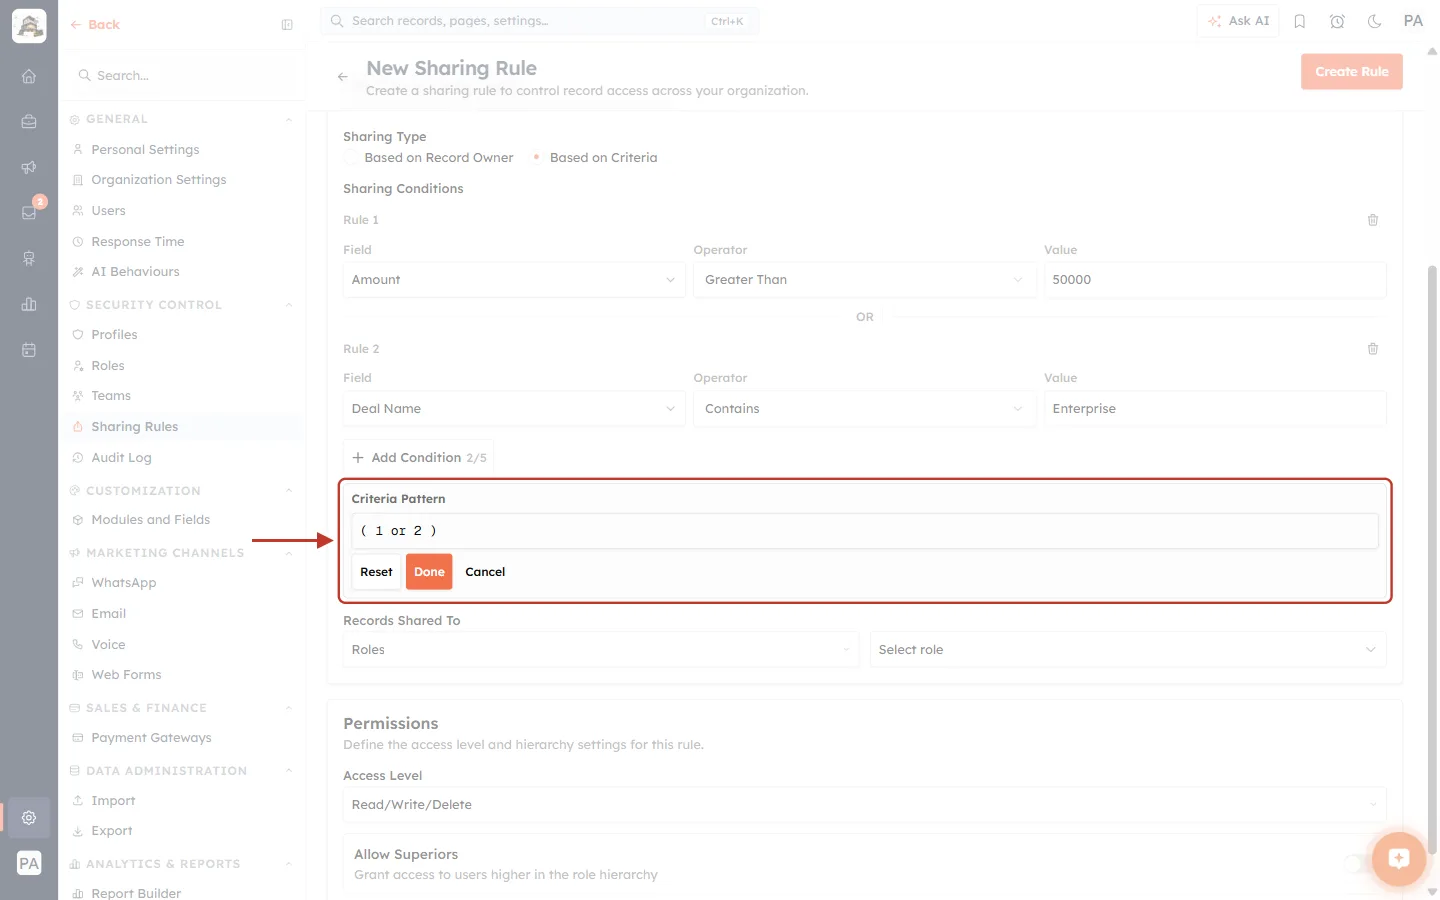Open Rule 2 Field dropdown Deal Name
This screenshot has height=900, width=1440.
pos(514,409)
